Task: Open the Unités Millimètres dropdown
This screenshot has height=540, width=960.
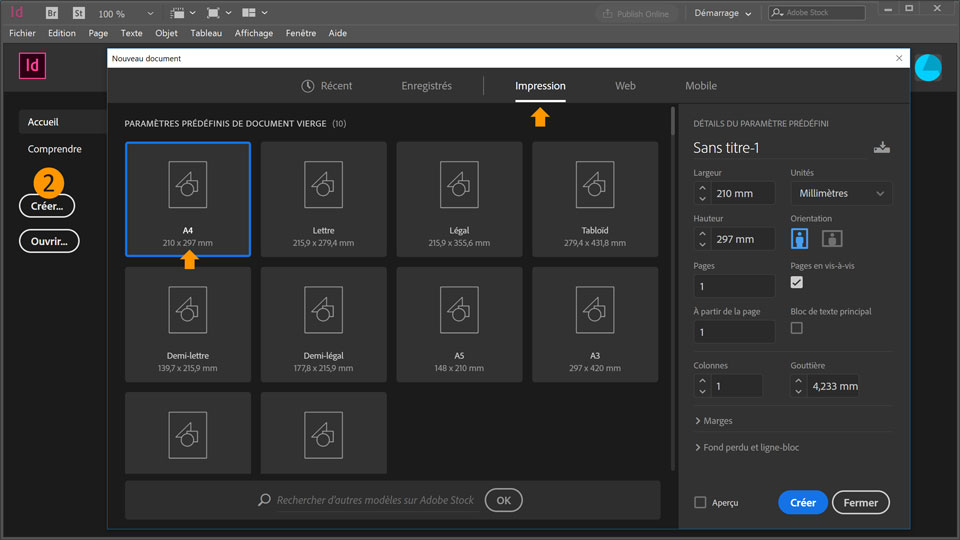Action: pyautogui.click(x=841, y=193)
